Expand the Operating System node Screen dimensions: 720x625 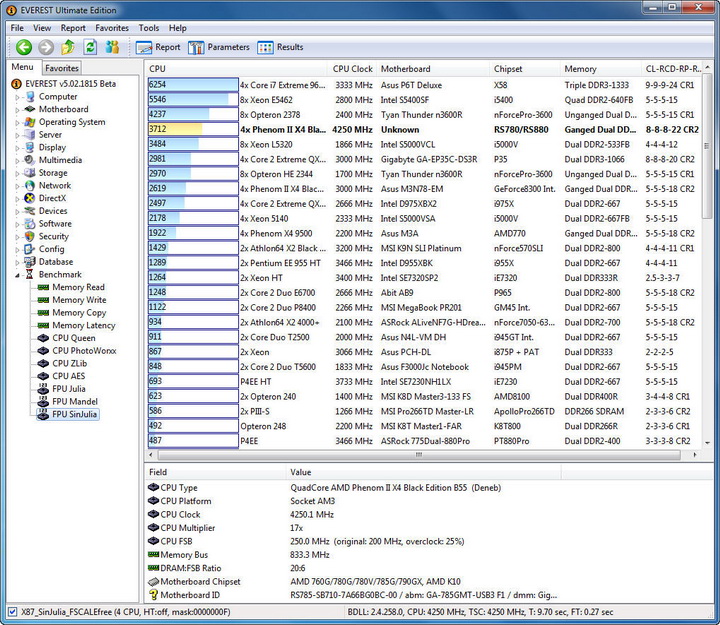pos(17,123)
